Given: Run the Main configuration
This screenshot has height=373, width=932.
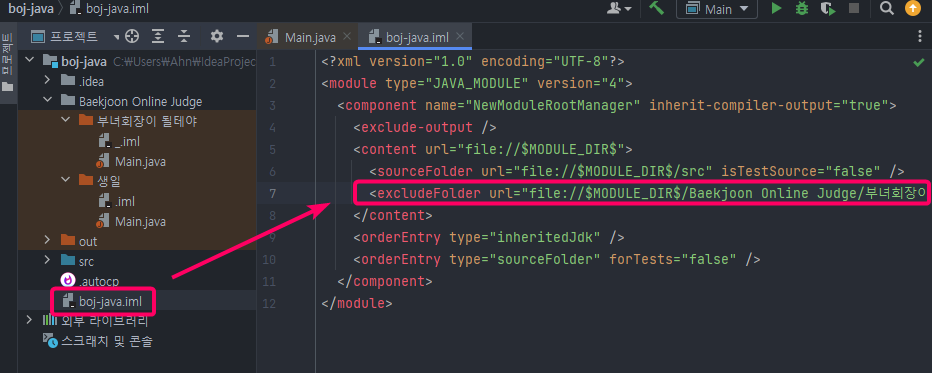Looking at the screenshot, I should [x=776, y=8].
